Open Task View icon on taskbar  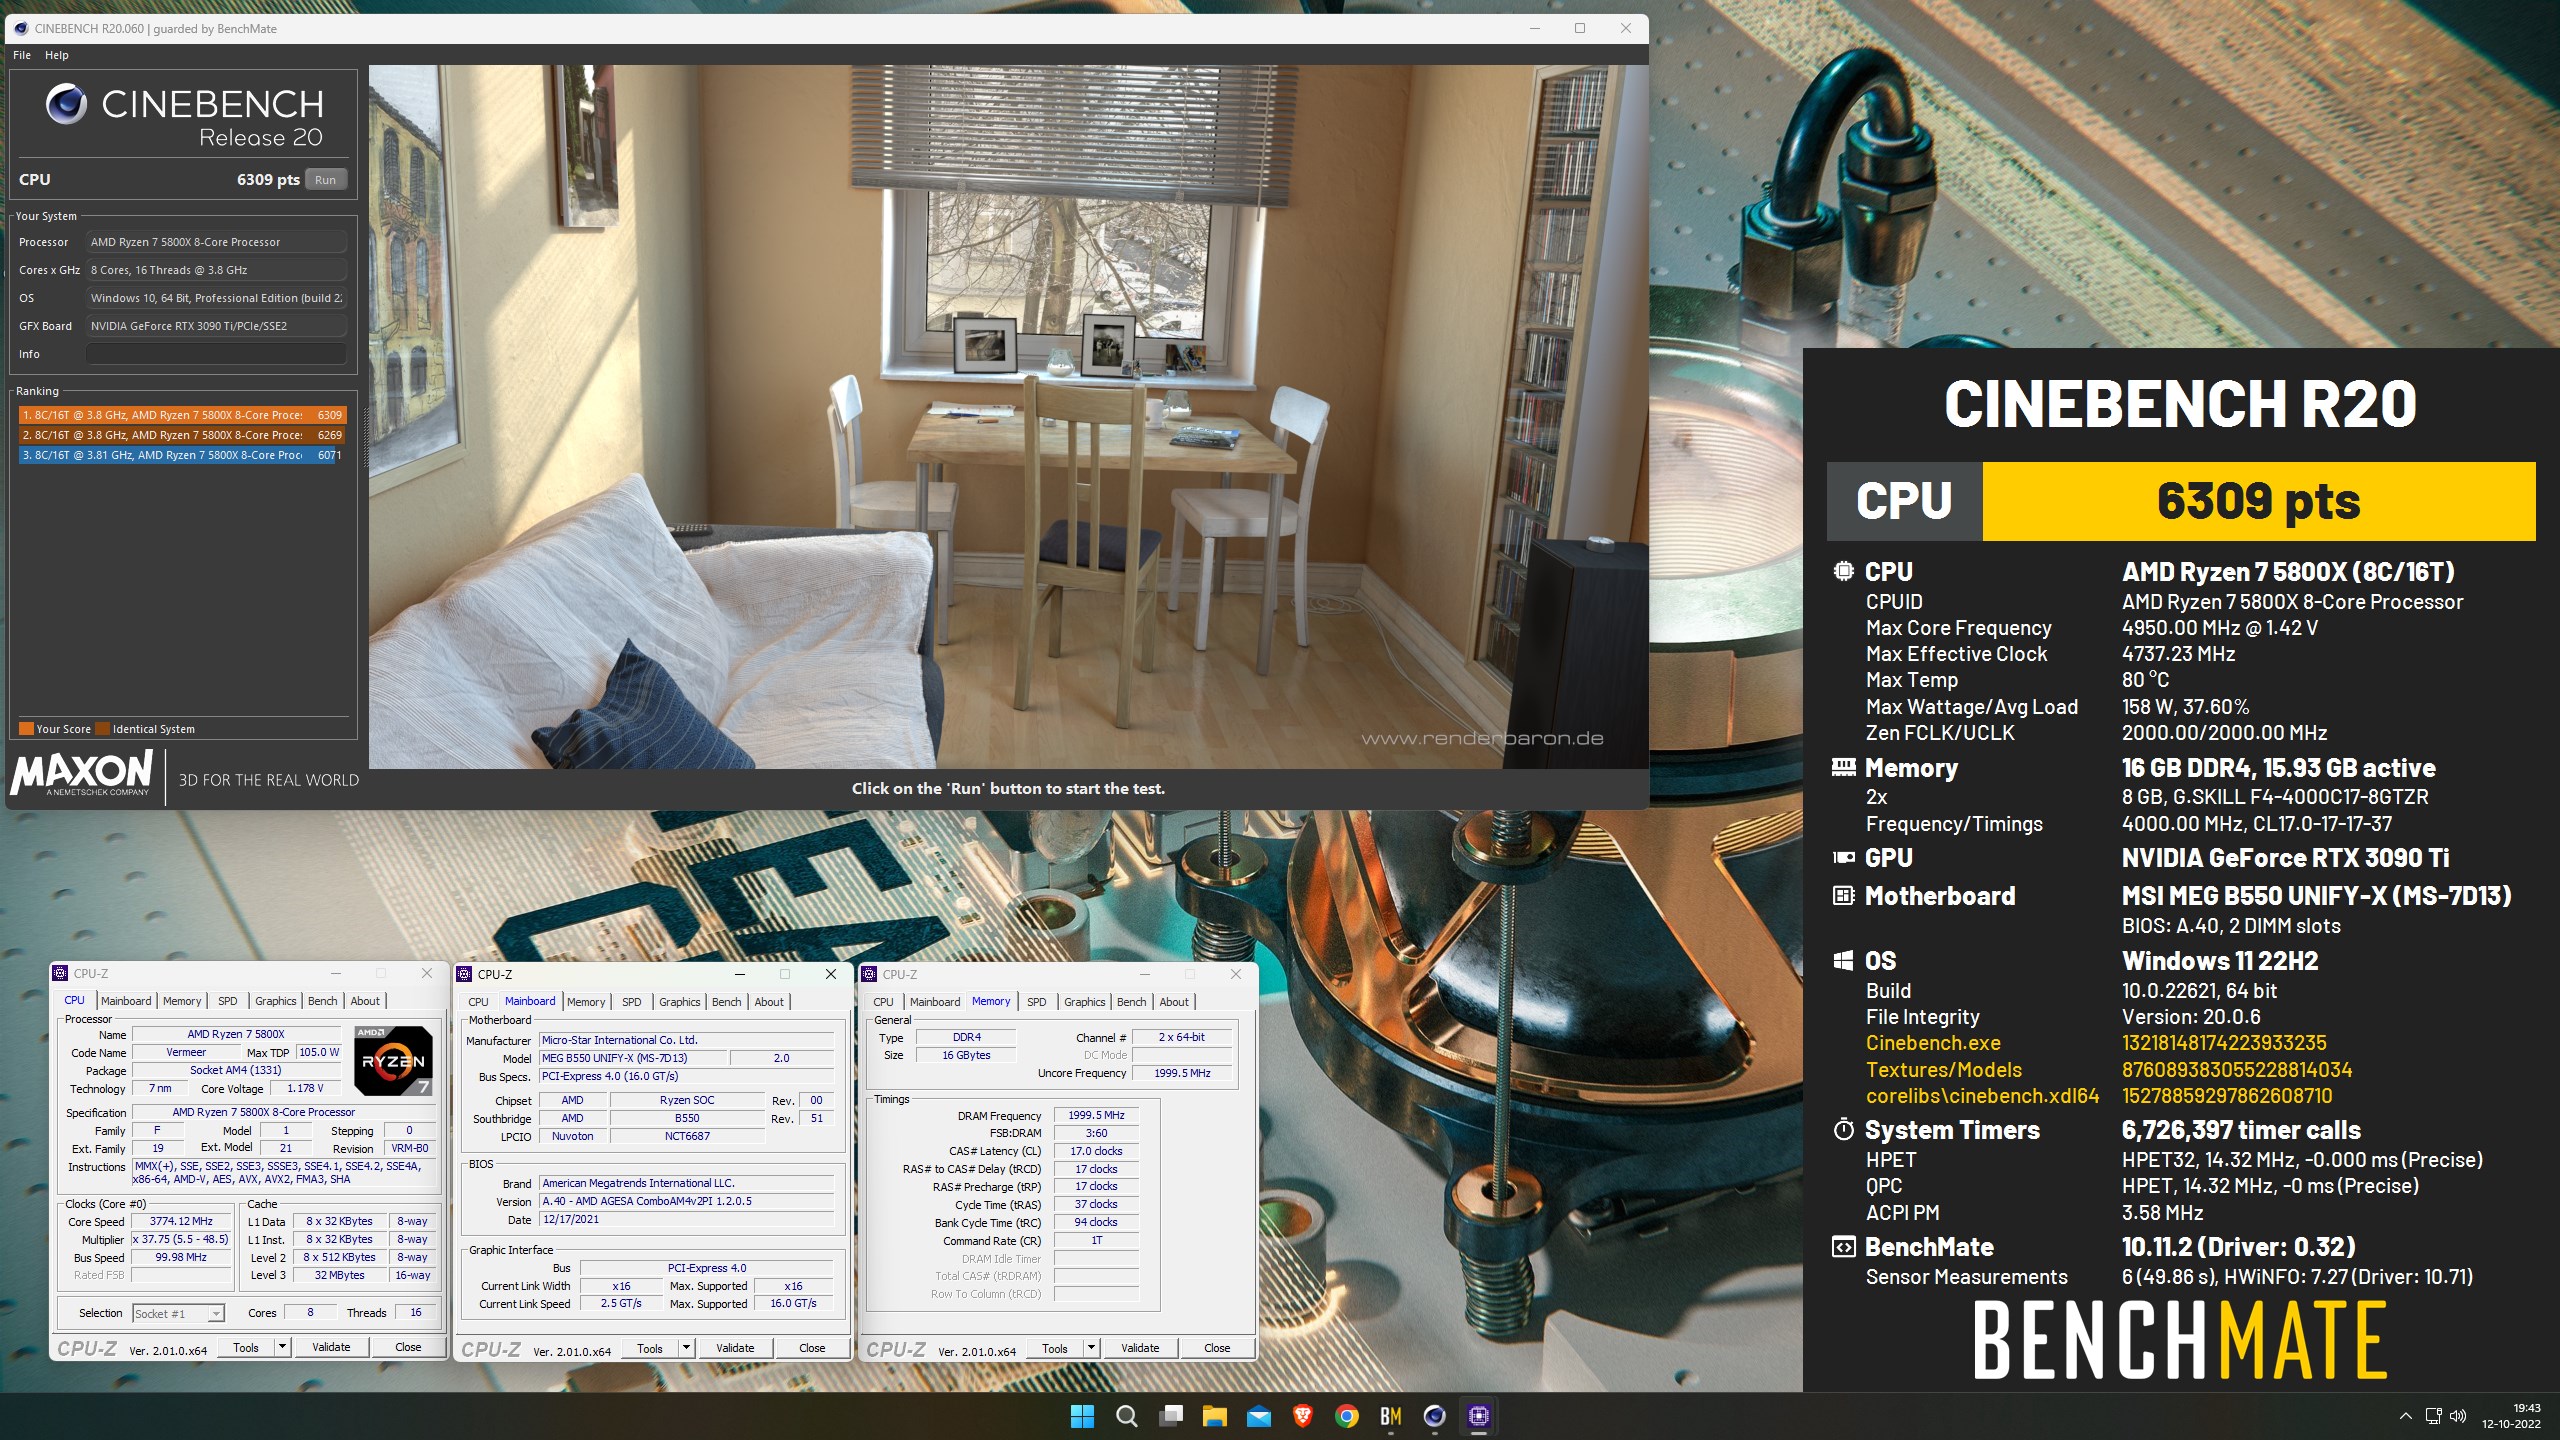(1170, 1416)
